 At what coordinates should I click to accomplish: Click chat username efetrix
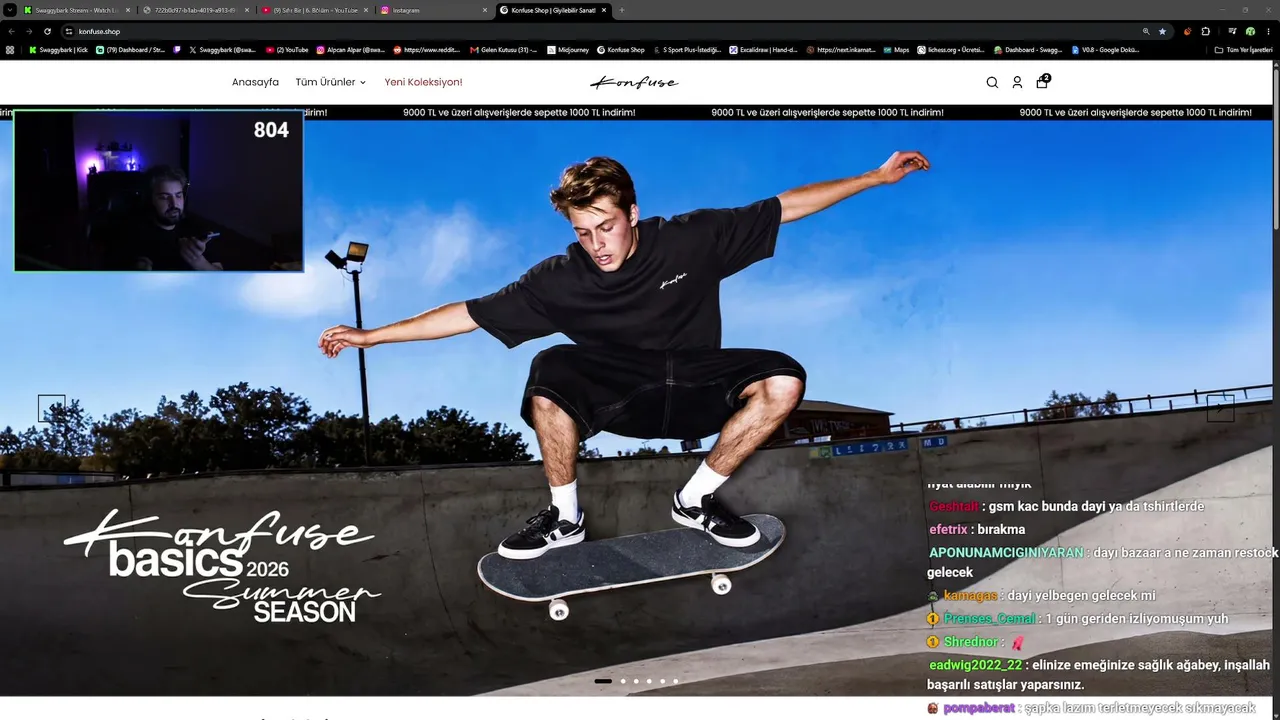pos(948,529)
